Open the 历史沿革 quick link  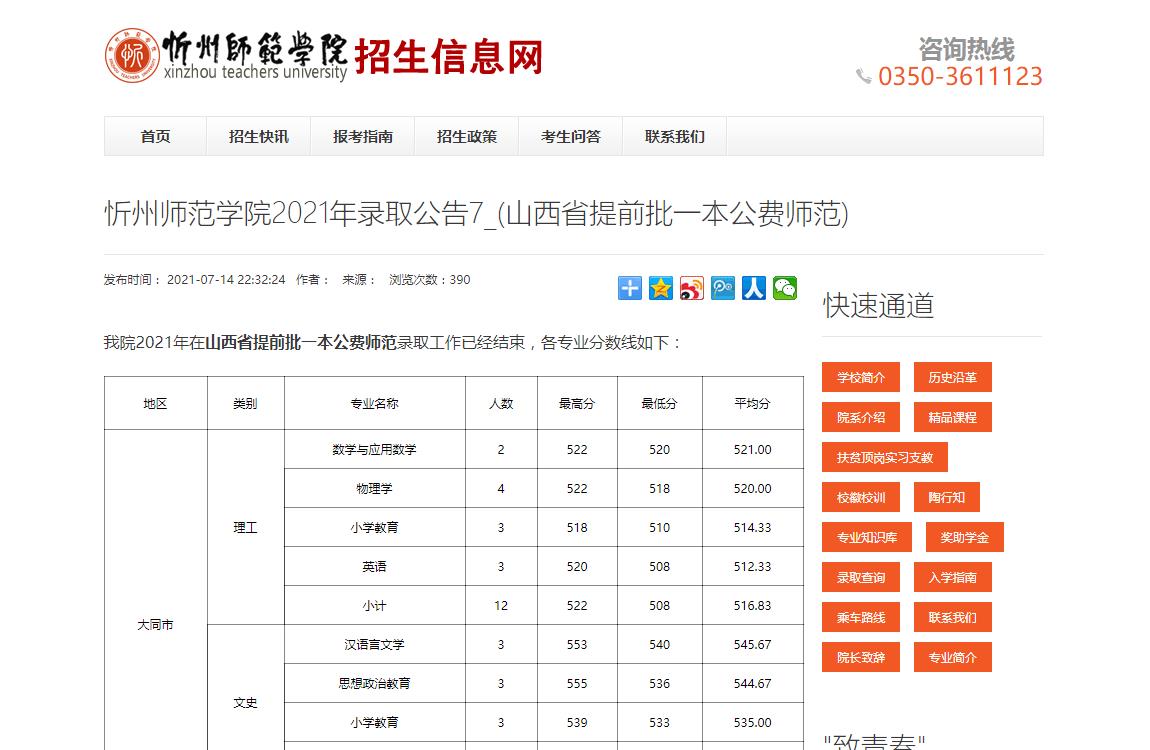pos(952,378)
